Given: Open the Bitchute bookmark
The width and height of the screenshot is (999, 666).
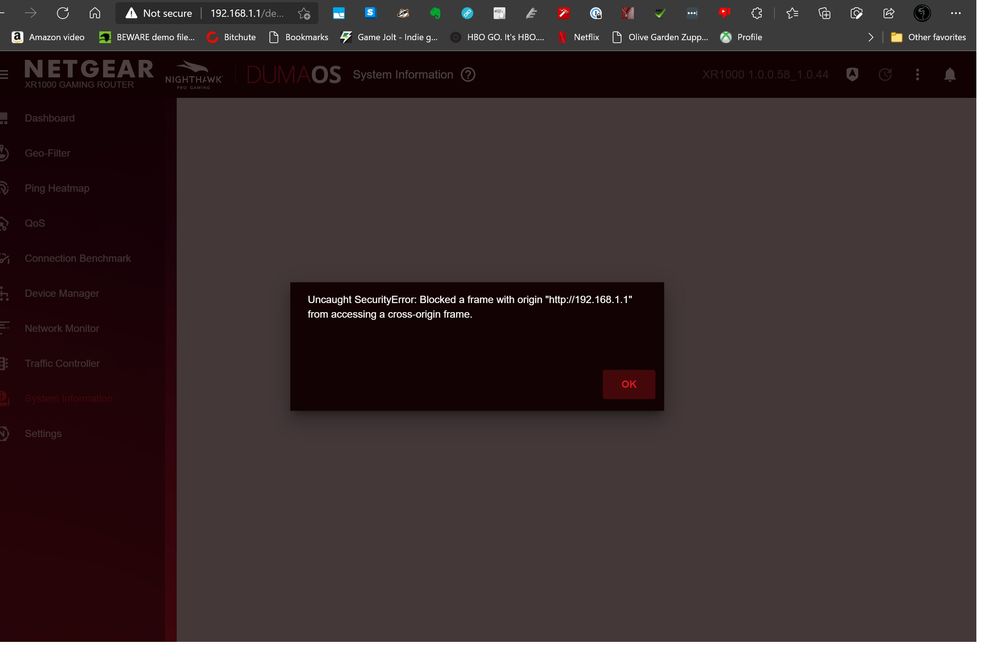Looking at the screenshot, I should point(231,37).
